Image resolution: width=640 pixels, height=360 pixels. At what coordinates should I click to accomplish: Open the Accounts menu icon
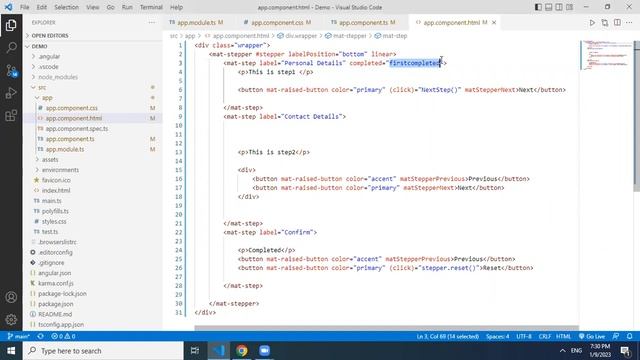[11, 297]
